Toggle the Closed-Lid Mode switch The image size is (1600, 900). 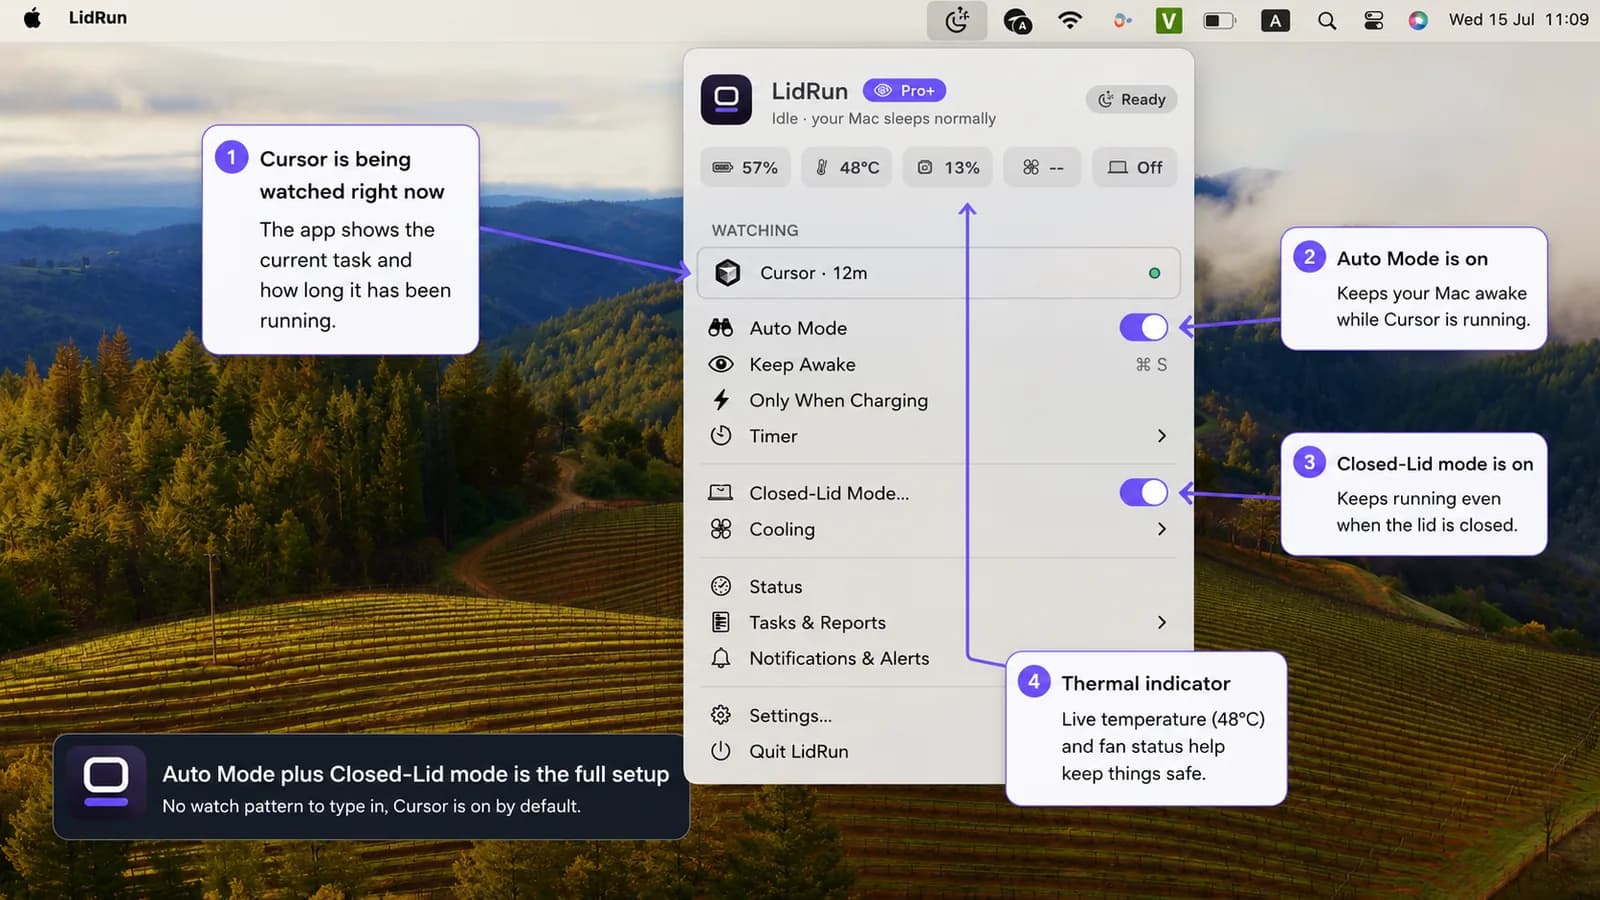(1143, 493)
